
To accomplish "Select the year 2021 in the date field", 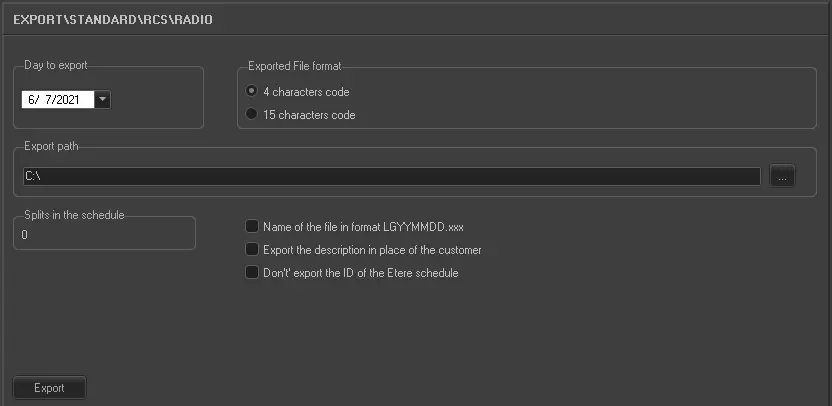I will 74,99.
